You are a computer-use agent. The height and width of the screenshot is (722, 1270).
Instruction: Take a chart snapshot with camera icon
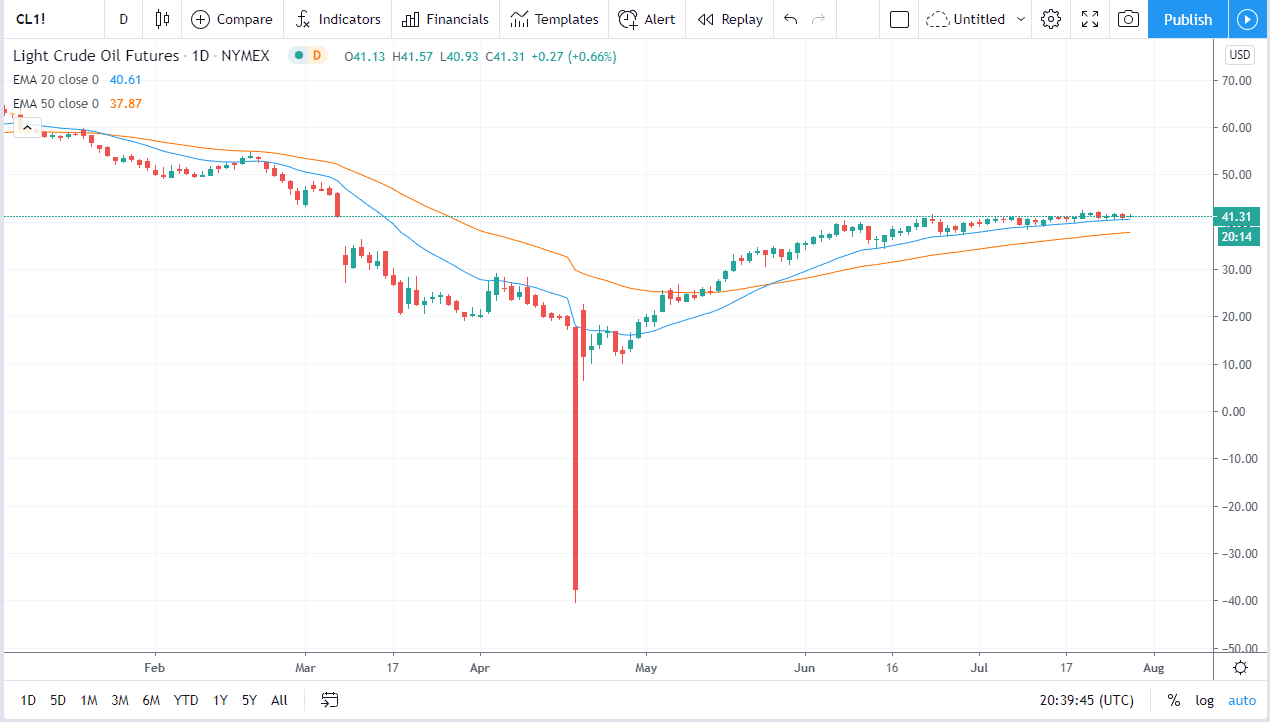(1128, 19)
